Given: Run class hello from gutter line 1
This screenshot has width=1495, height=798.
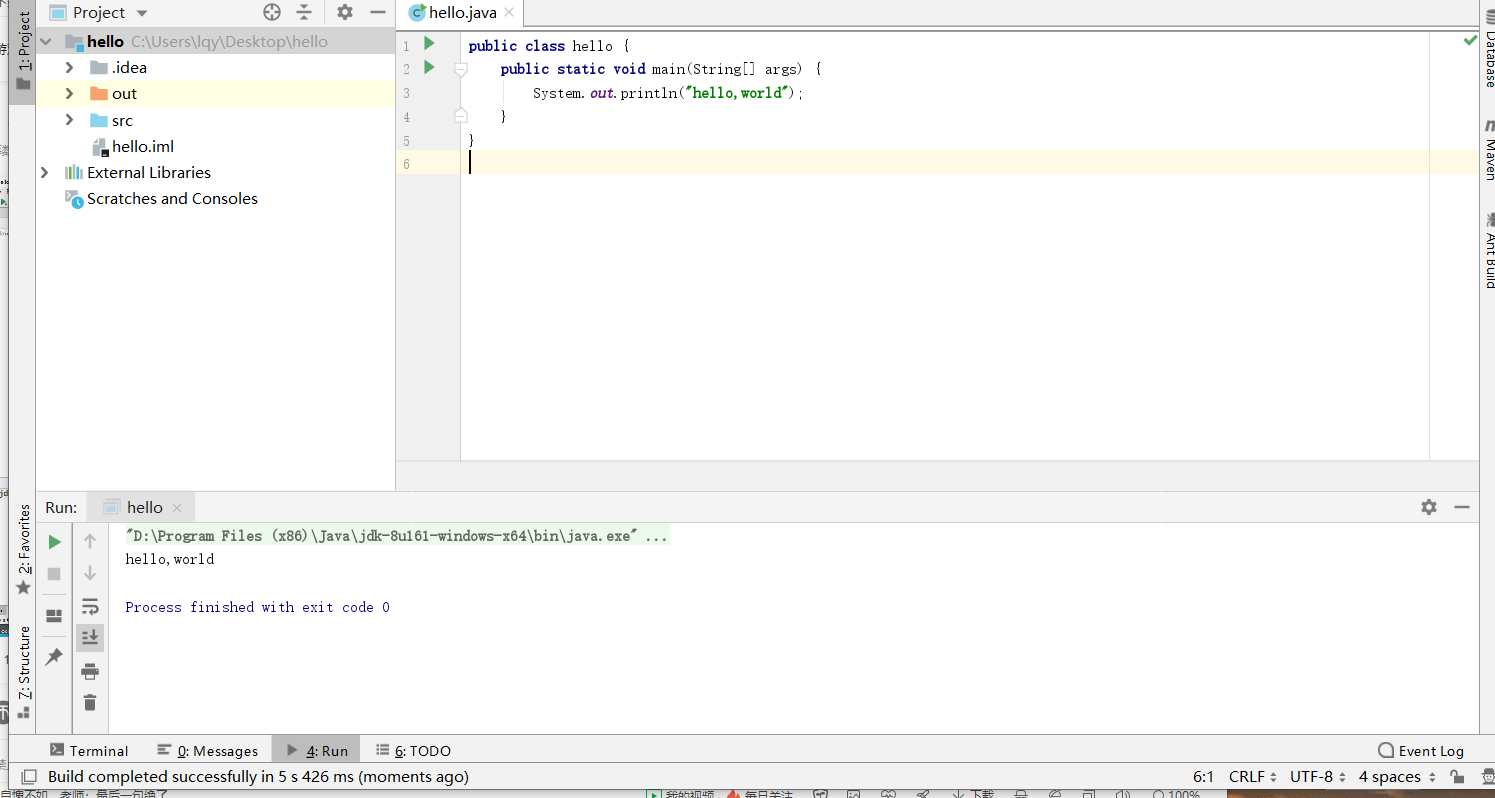Looking at the screenshot, I should (429, 43).
